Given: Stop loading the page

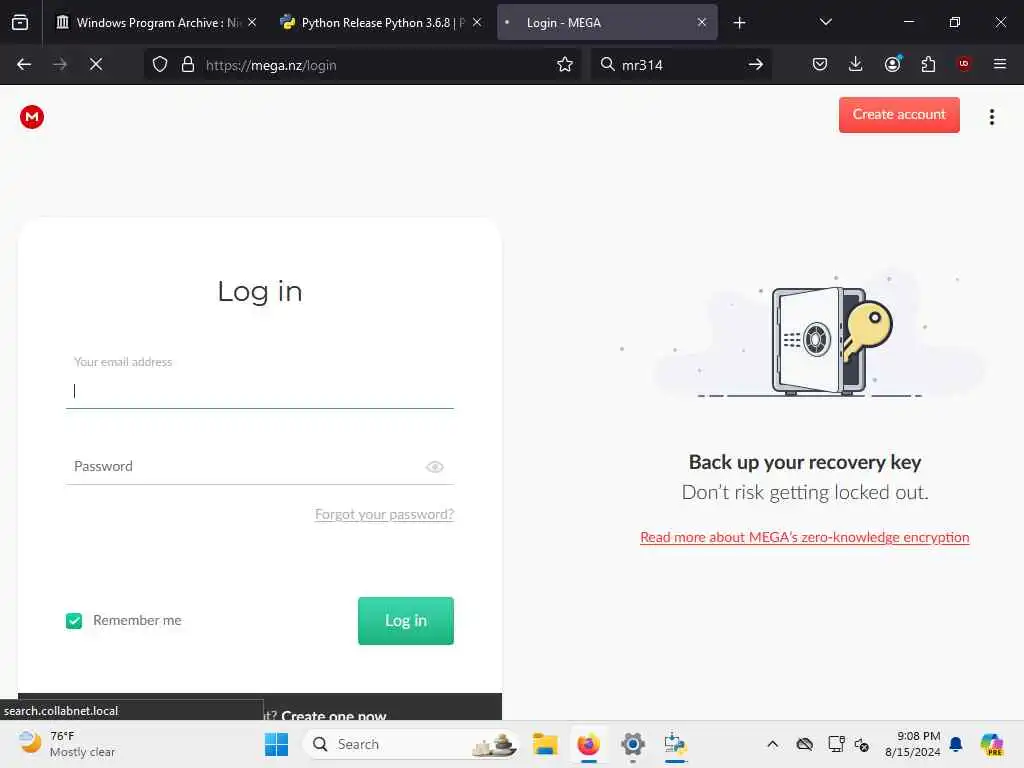Looking at the screenshot, I should (96, 64).
